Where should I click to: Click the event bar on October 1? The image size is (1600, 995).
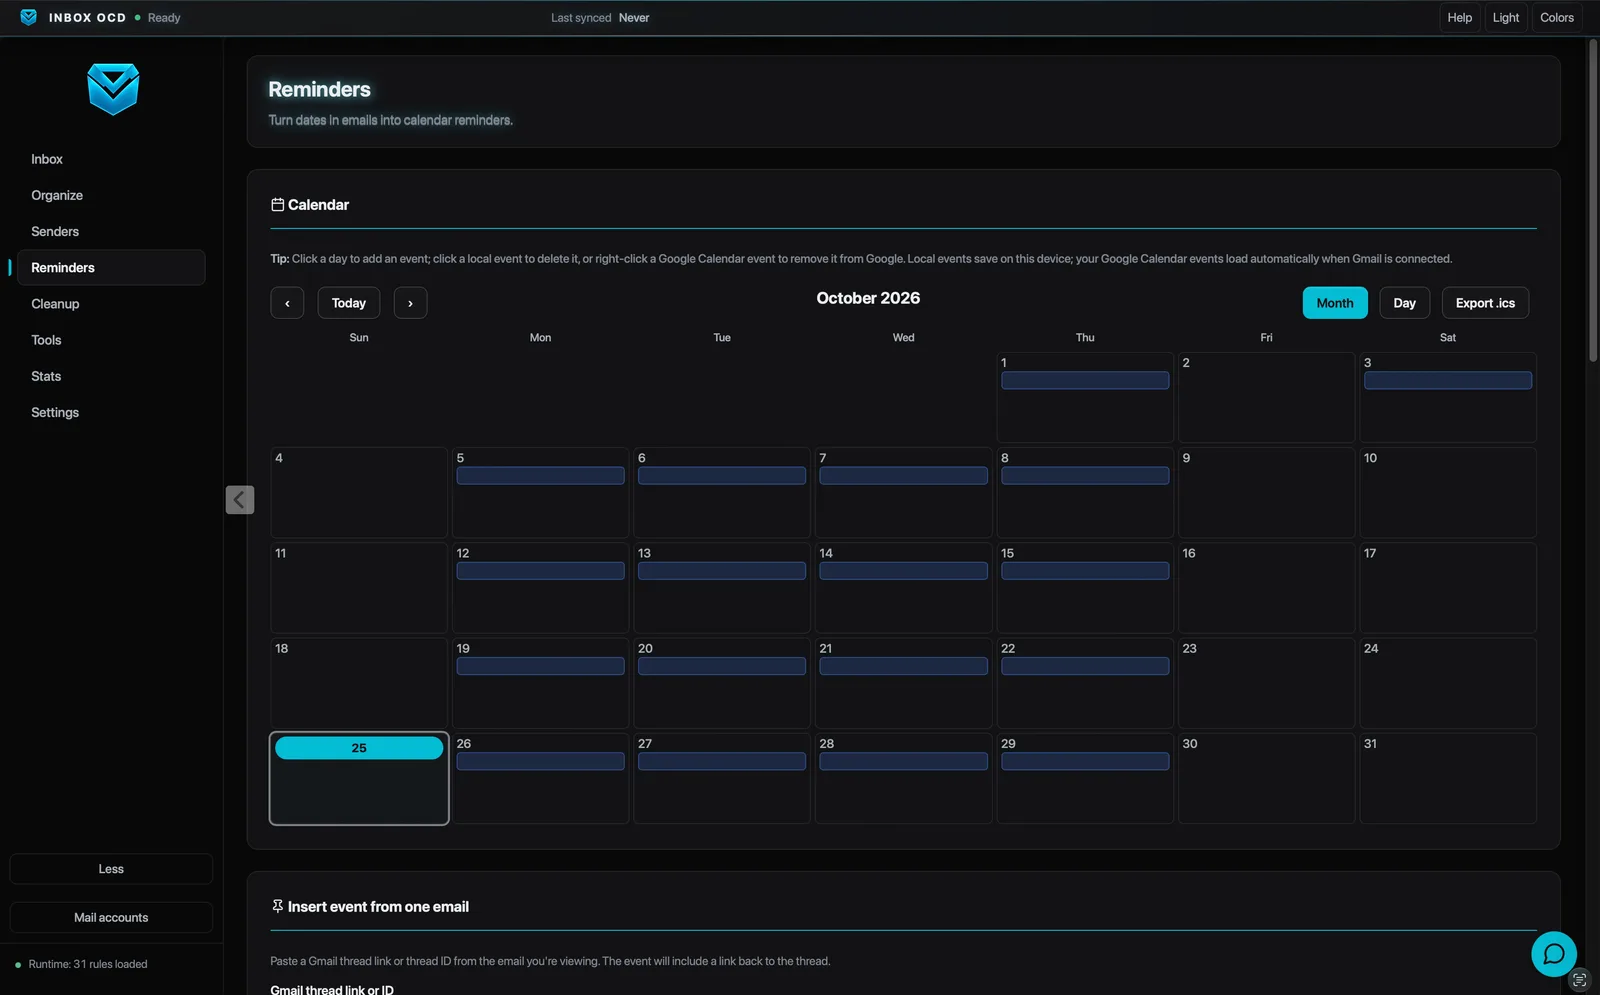pos(1085,381)
